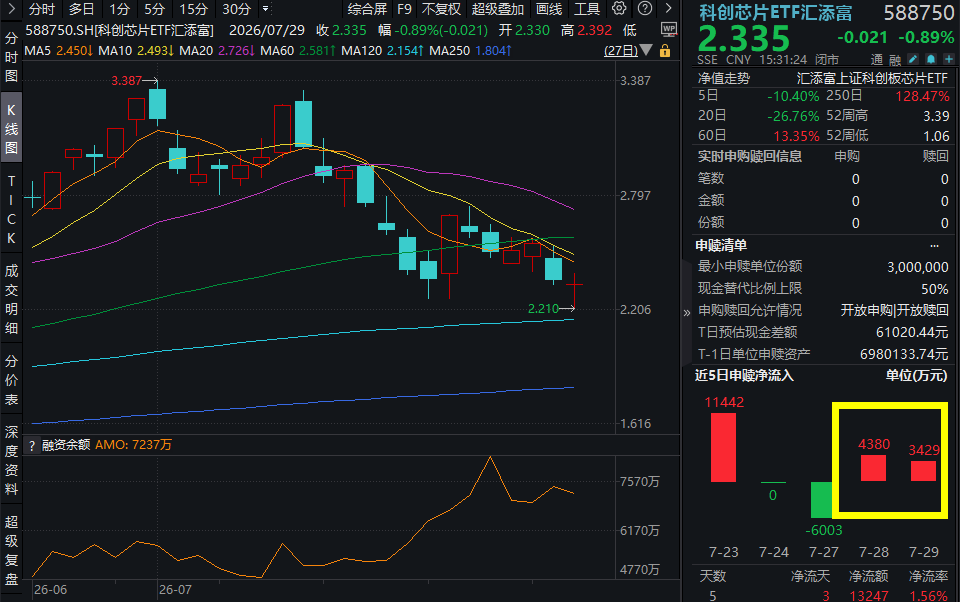Viewport: 960px width, 602px height.
Task: Click the question mark icon beside 融资余额
Action: (x=32, y=445)
